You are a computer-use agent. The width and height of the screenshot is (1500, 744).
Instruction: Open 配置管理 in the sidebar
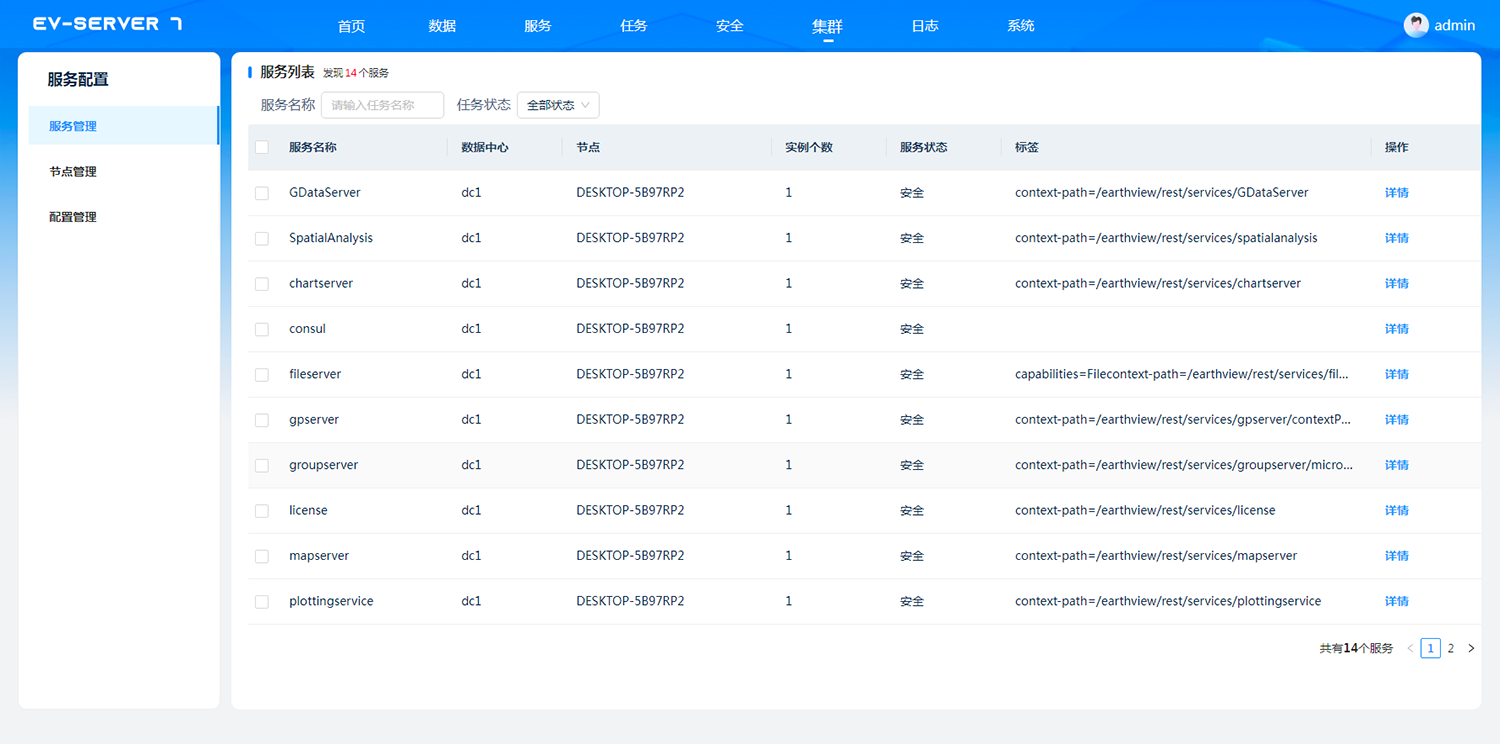pos(73,217)
